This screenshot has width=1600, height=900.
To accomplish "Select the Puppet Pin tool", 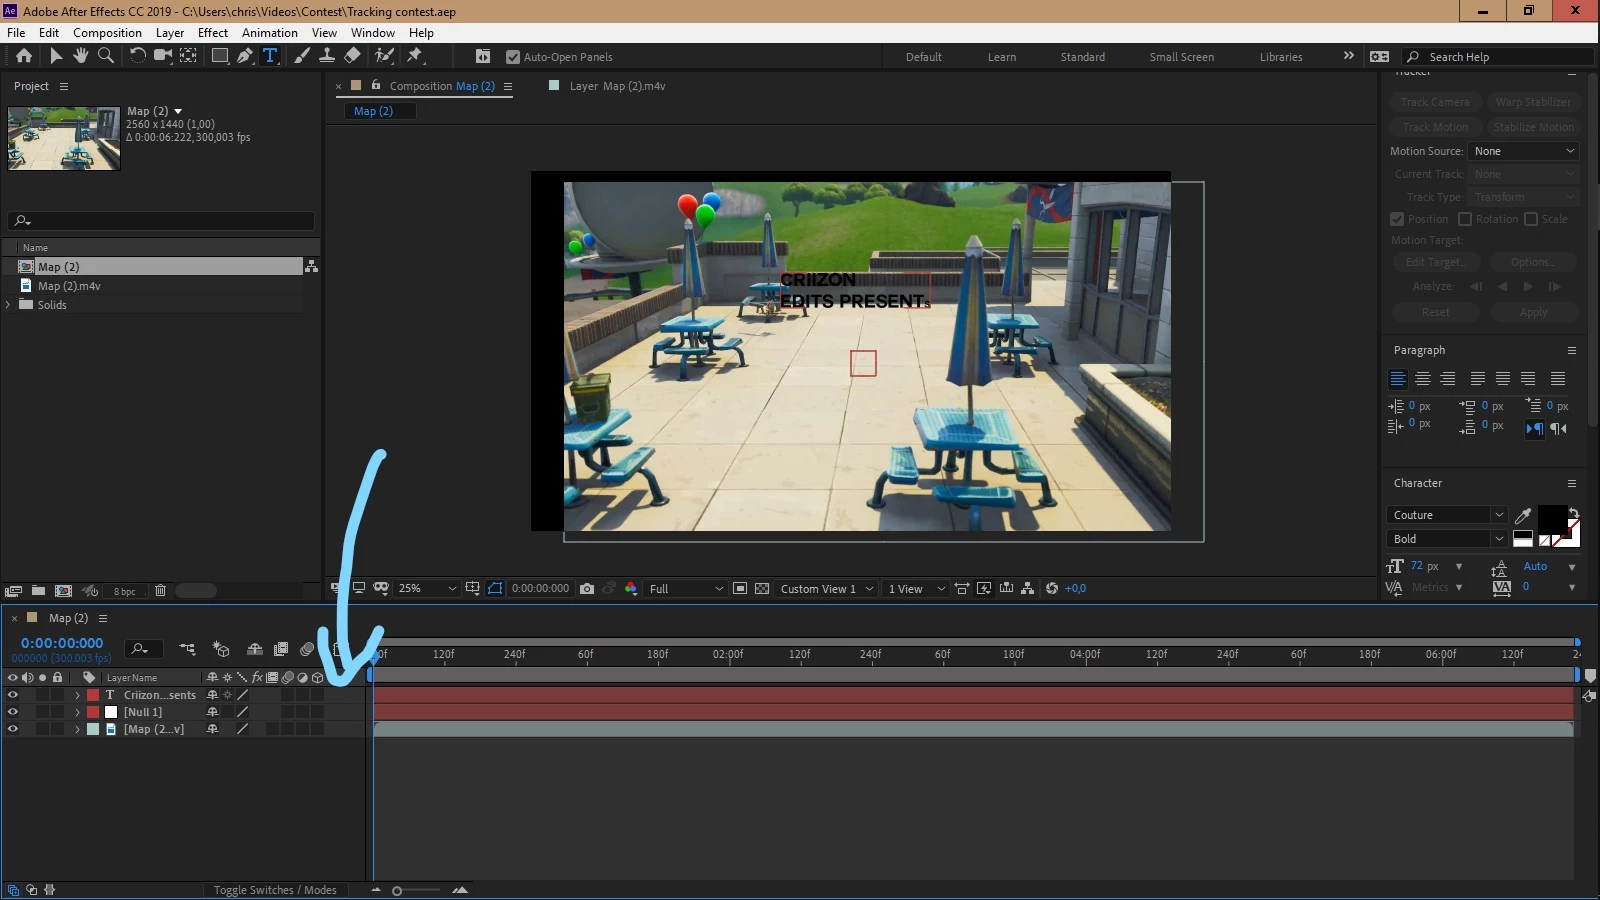I will coord(415,56).
